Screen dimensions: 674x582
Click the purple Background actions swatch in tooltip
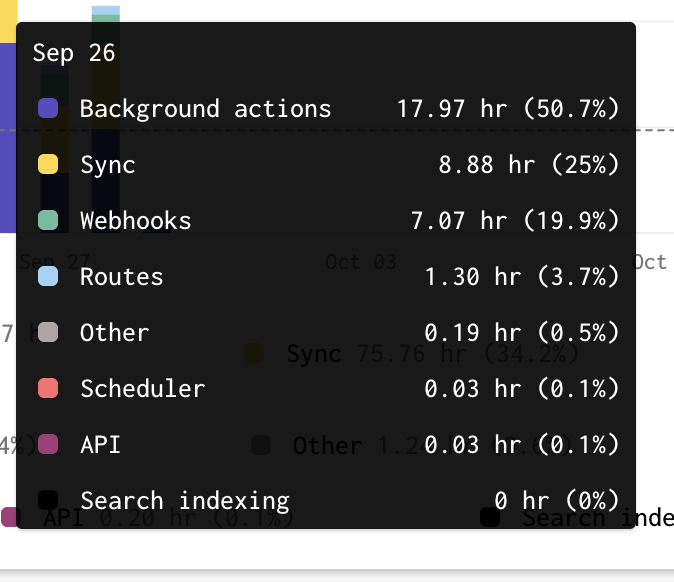48,108
